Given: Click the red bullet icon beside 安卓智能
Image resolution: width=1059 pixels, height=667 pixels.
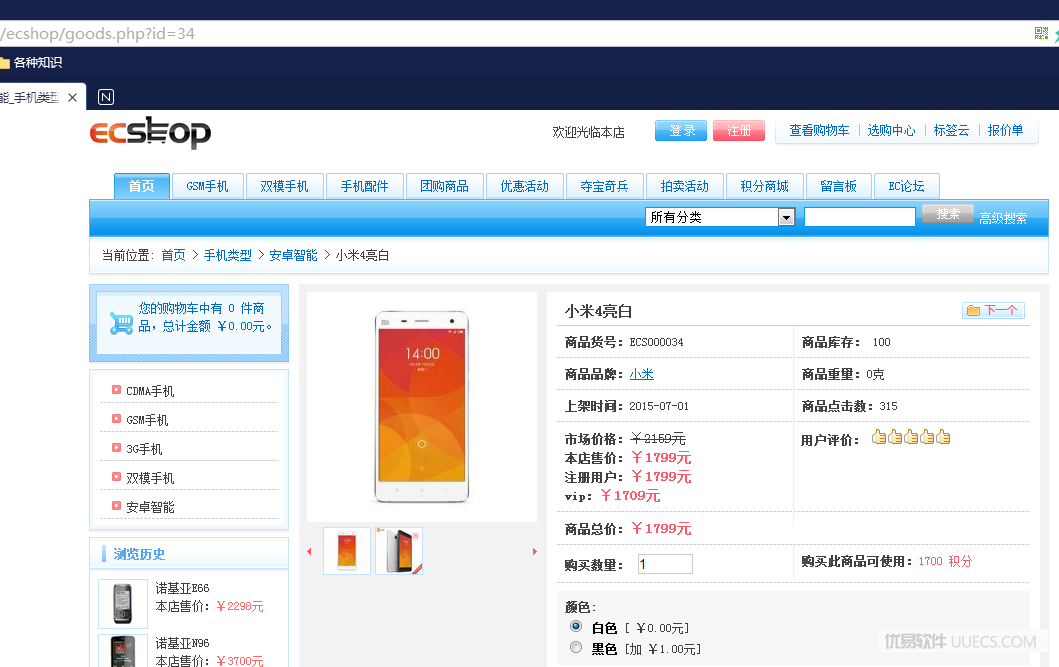Looking at the screenshot, I should (116, 506).
